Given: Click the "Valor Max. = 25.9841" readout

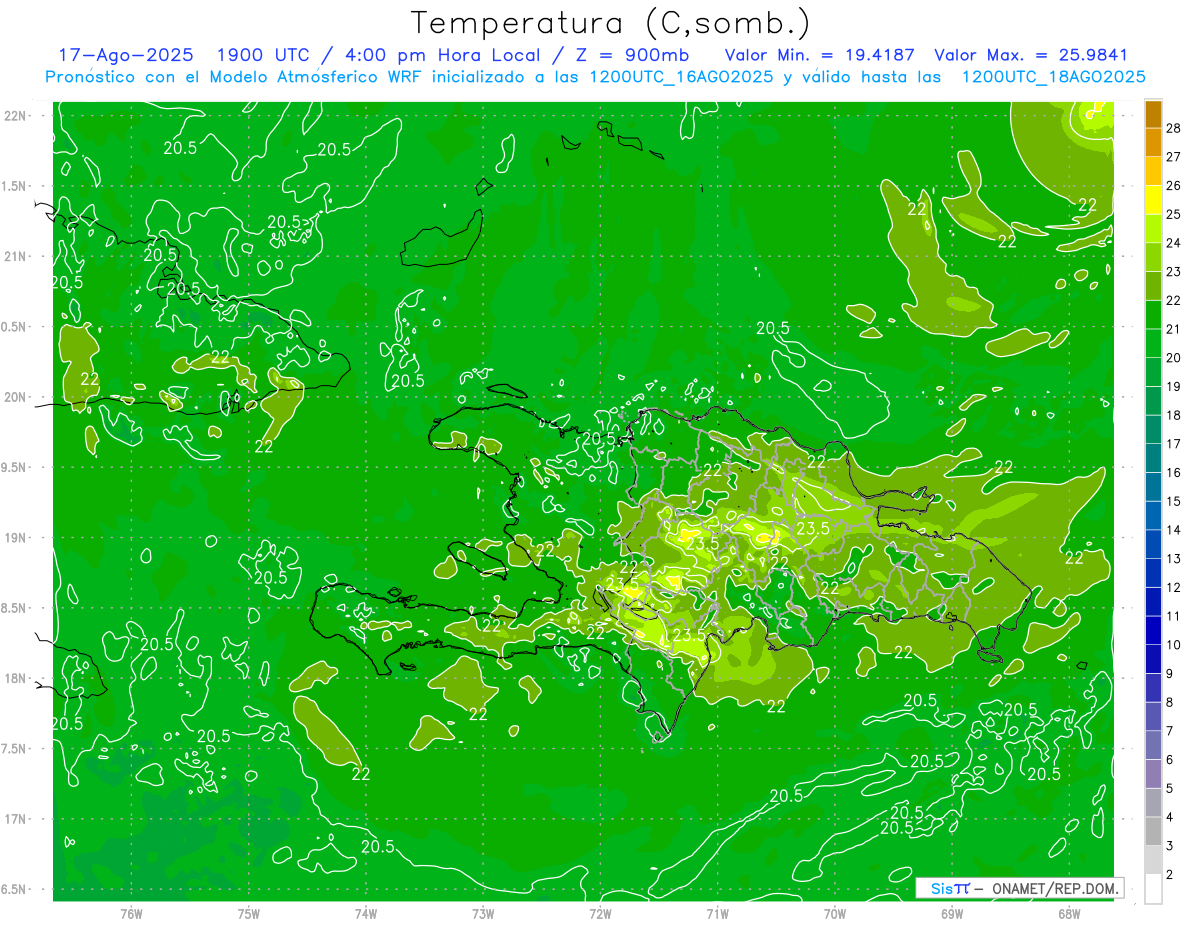Looking at the screenshot, I should coord(1031,55).
